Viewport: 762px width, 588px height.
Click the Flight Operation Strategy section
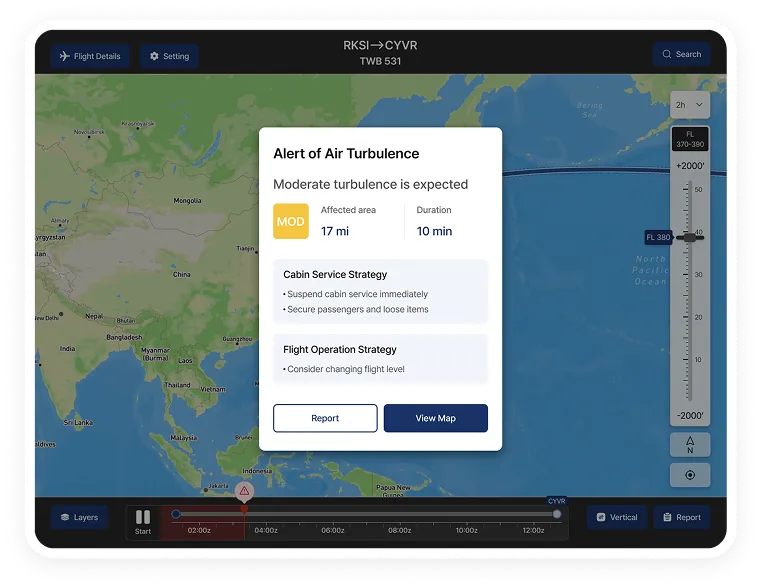pyautogui.click(x=380, y=359)
